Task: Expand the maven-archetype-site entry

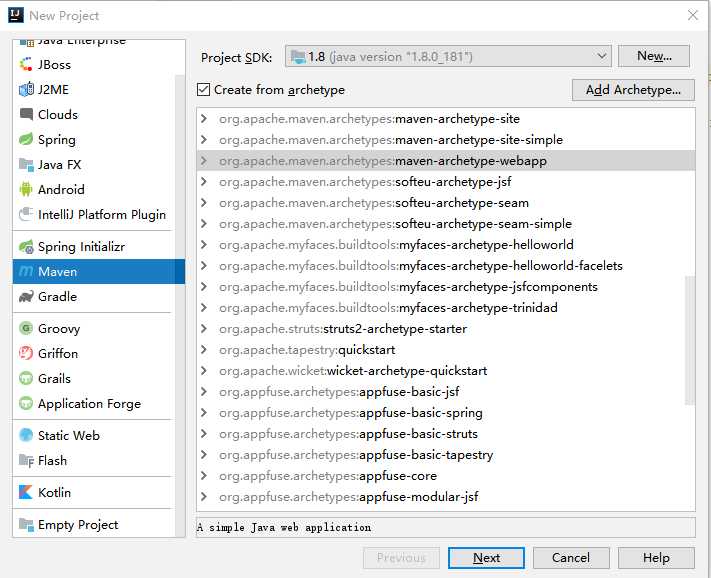Action: [204, 119]
